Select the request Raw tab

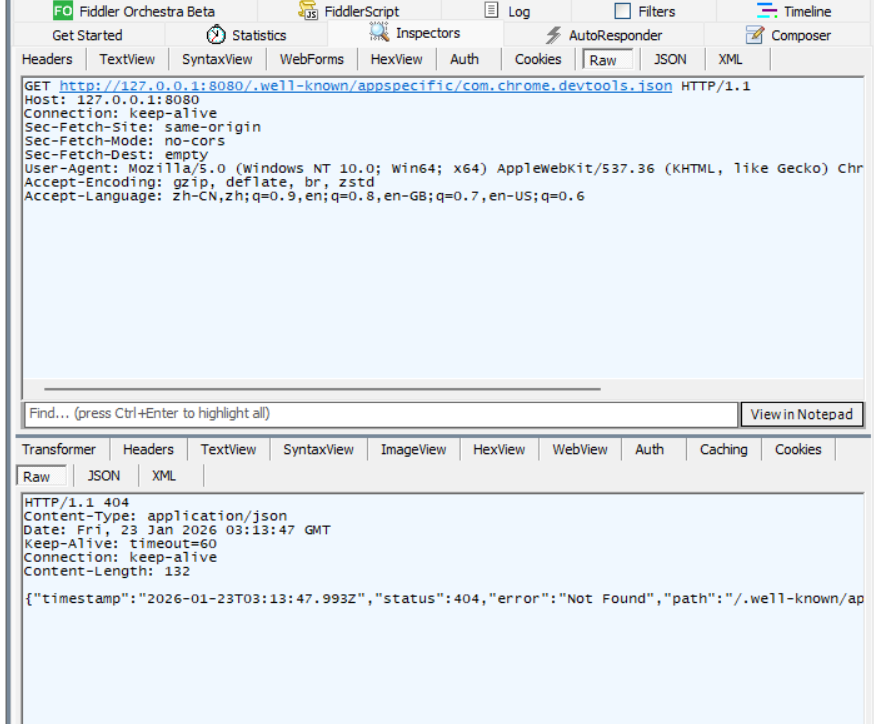(x=607, y=60)
